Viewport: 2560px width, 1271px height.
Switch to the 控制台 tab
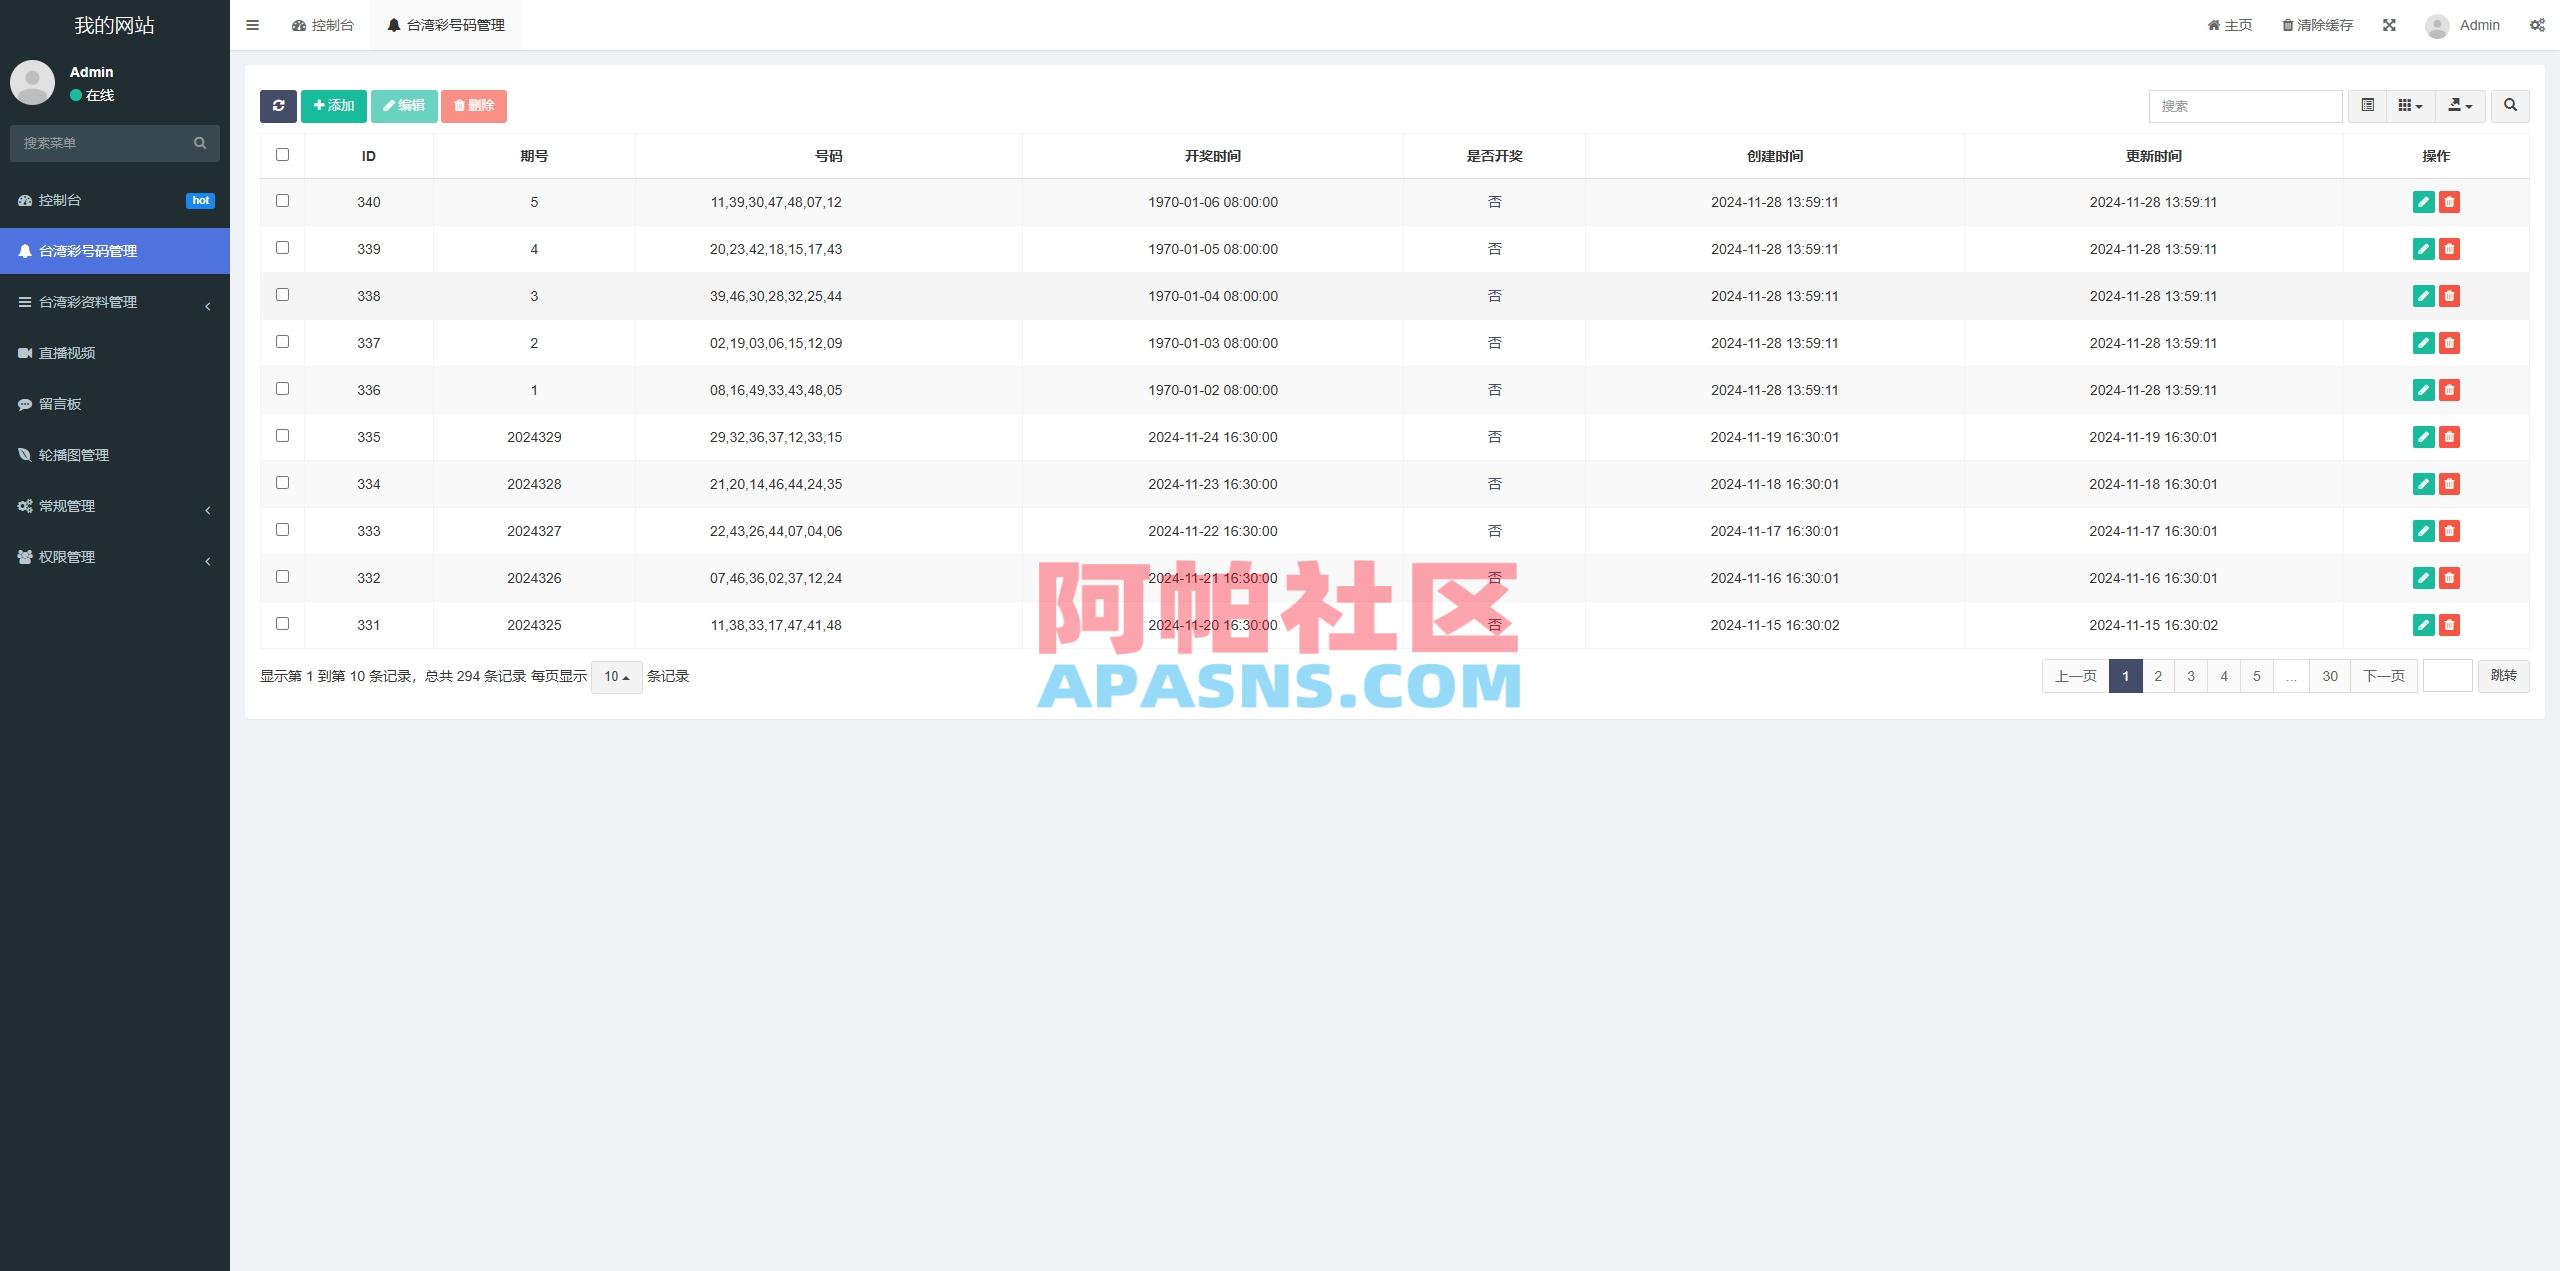(322, 24)
